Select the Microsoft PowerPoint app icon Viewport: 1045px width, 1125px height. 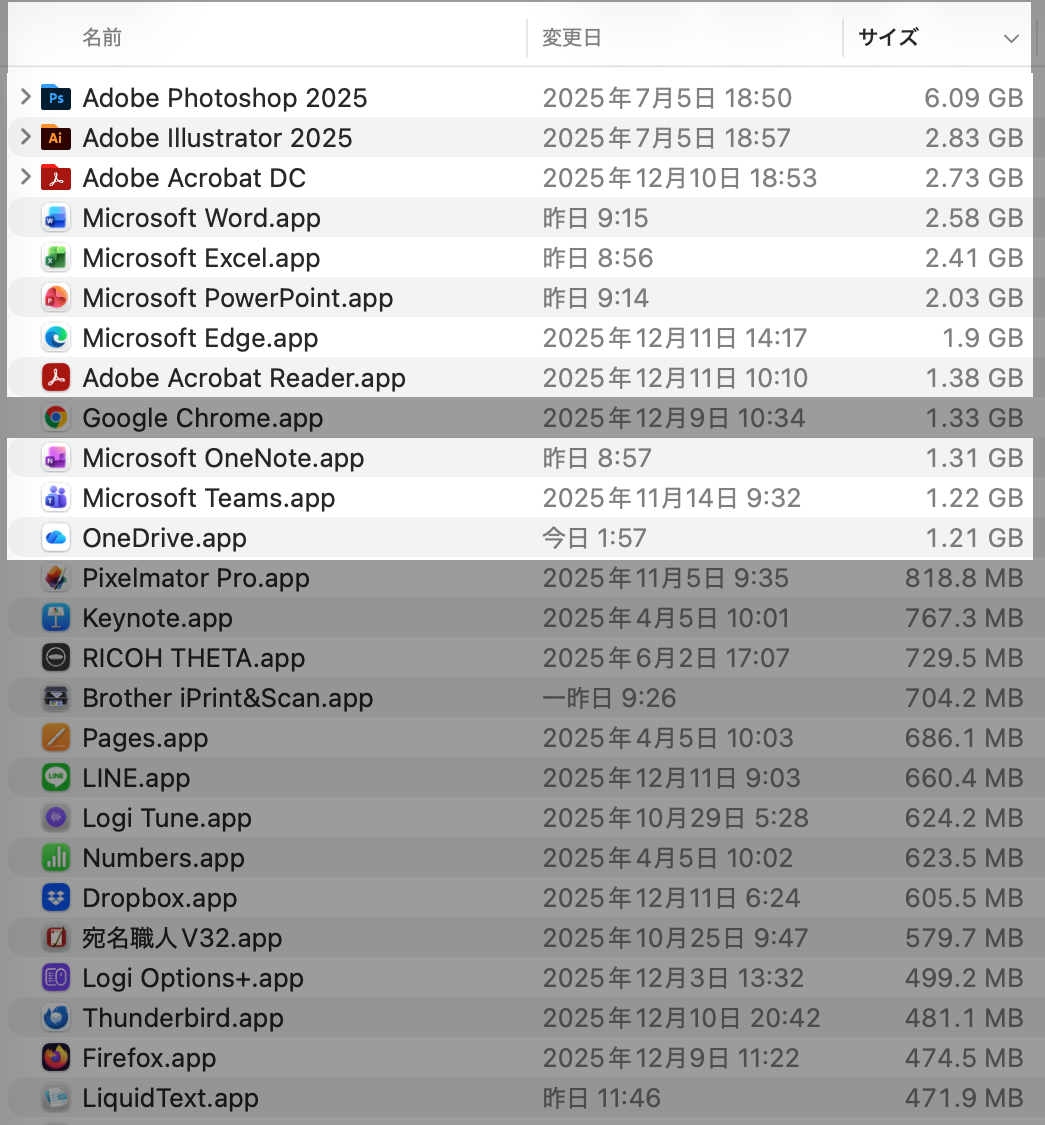point(56,298)
